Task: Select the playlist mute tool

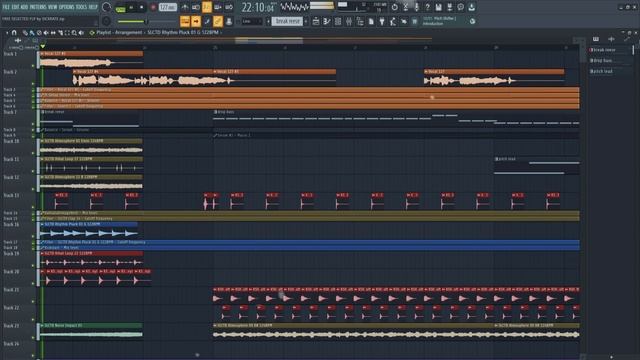Action: (46, 33)
